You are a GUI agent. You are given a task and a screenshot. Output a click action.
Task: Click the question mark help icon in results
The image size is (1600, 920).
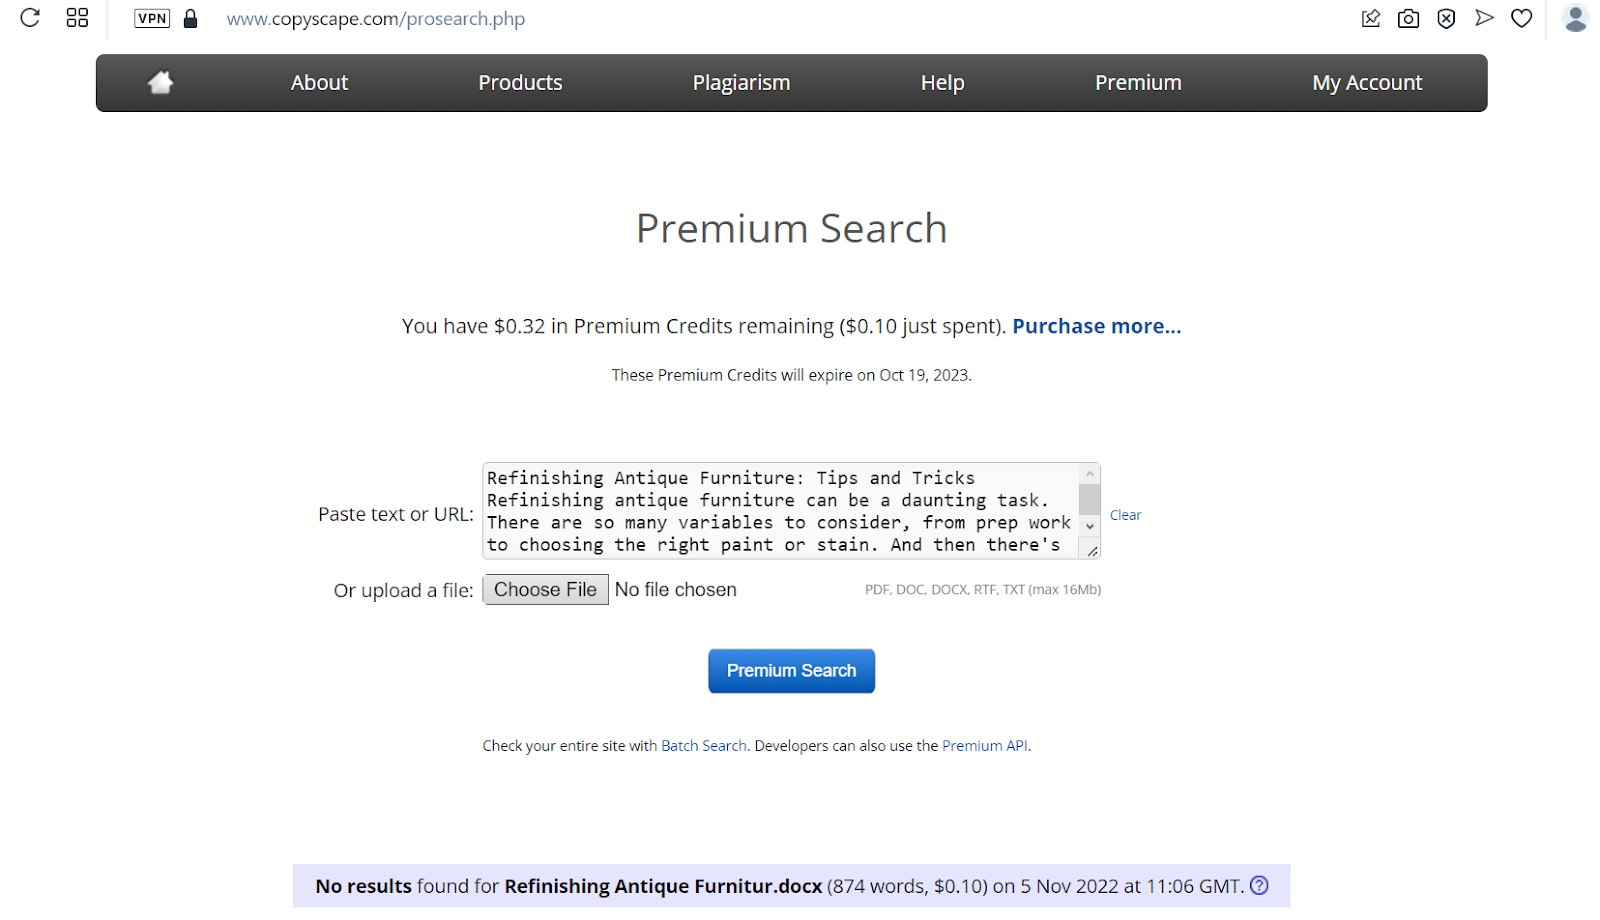pyautogui.click(x=1259, y=885)
